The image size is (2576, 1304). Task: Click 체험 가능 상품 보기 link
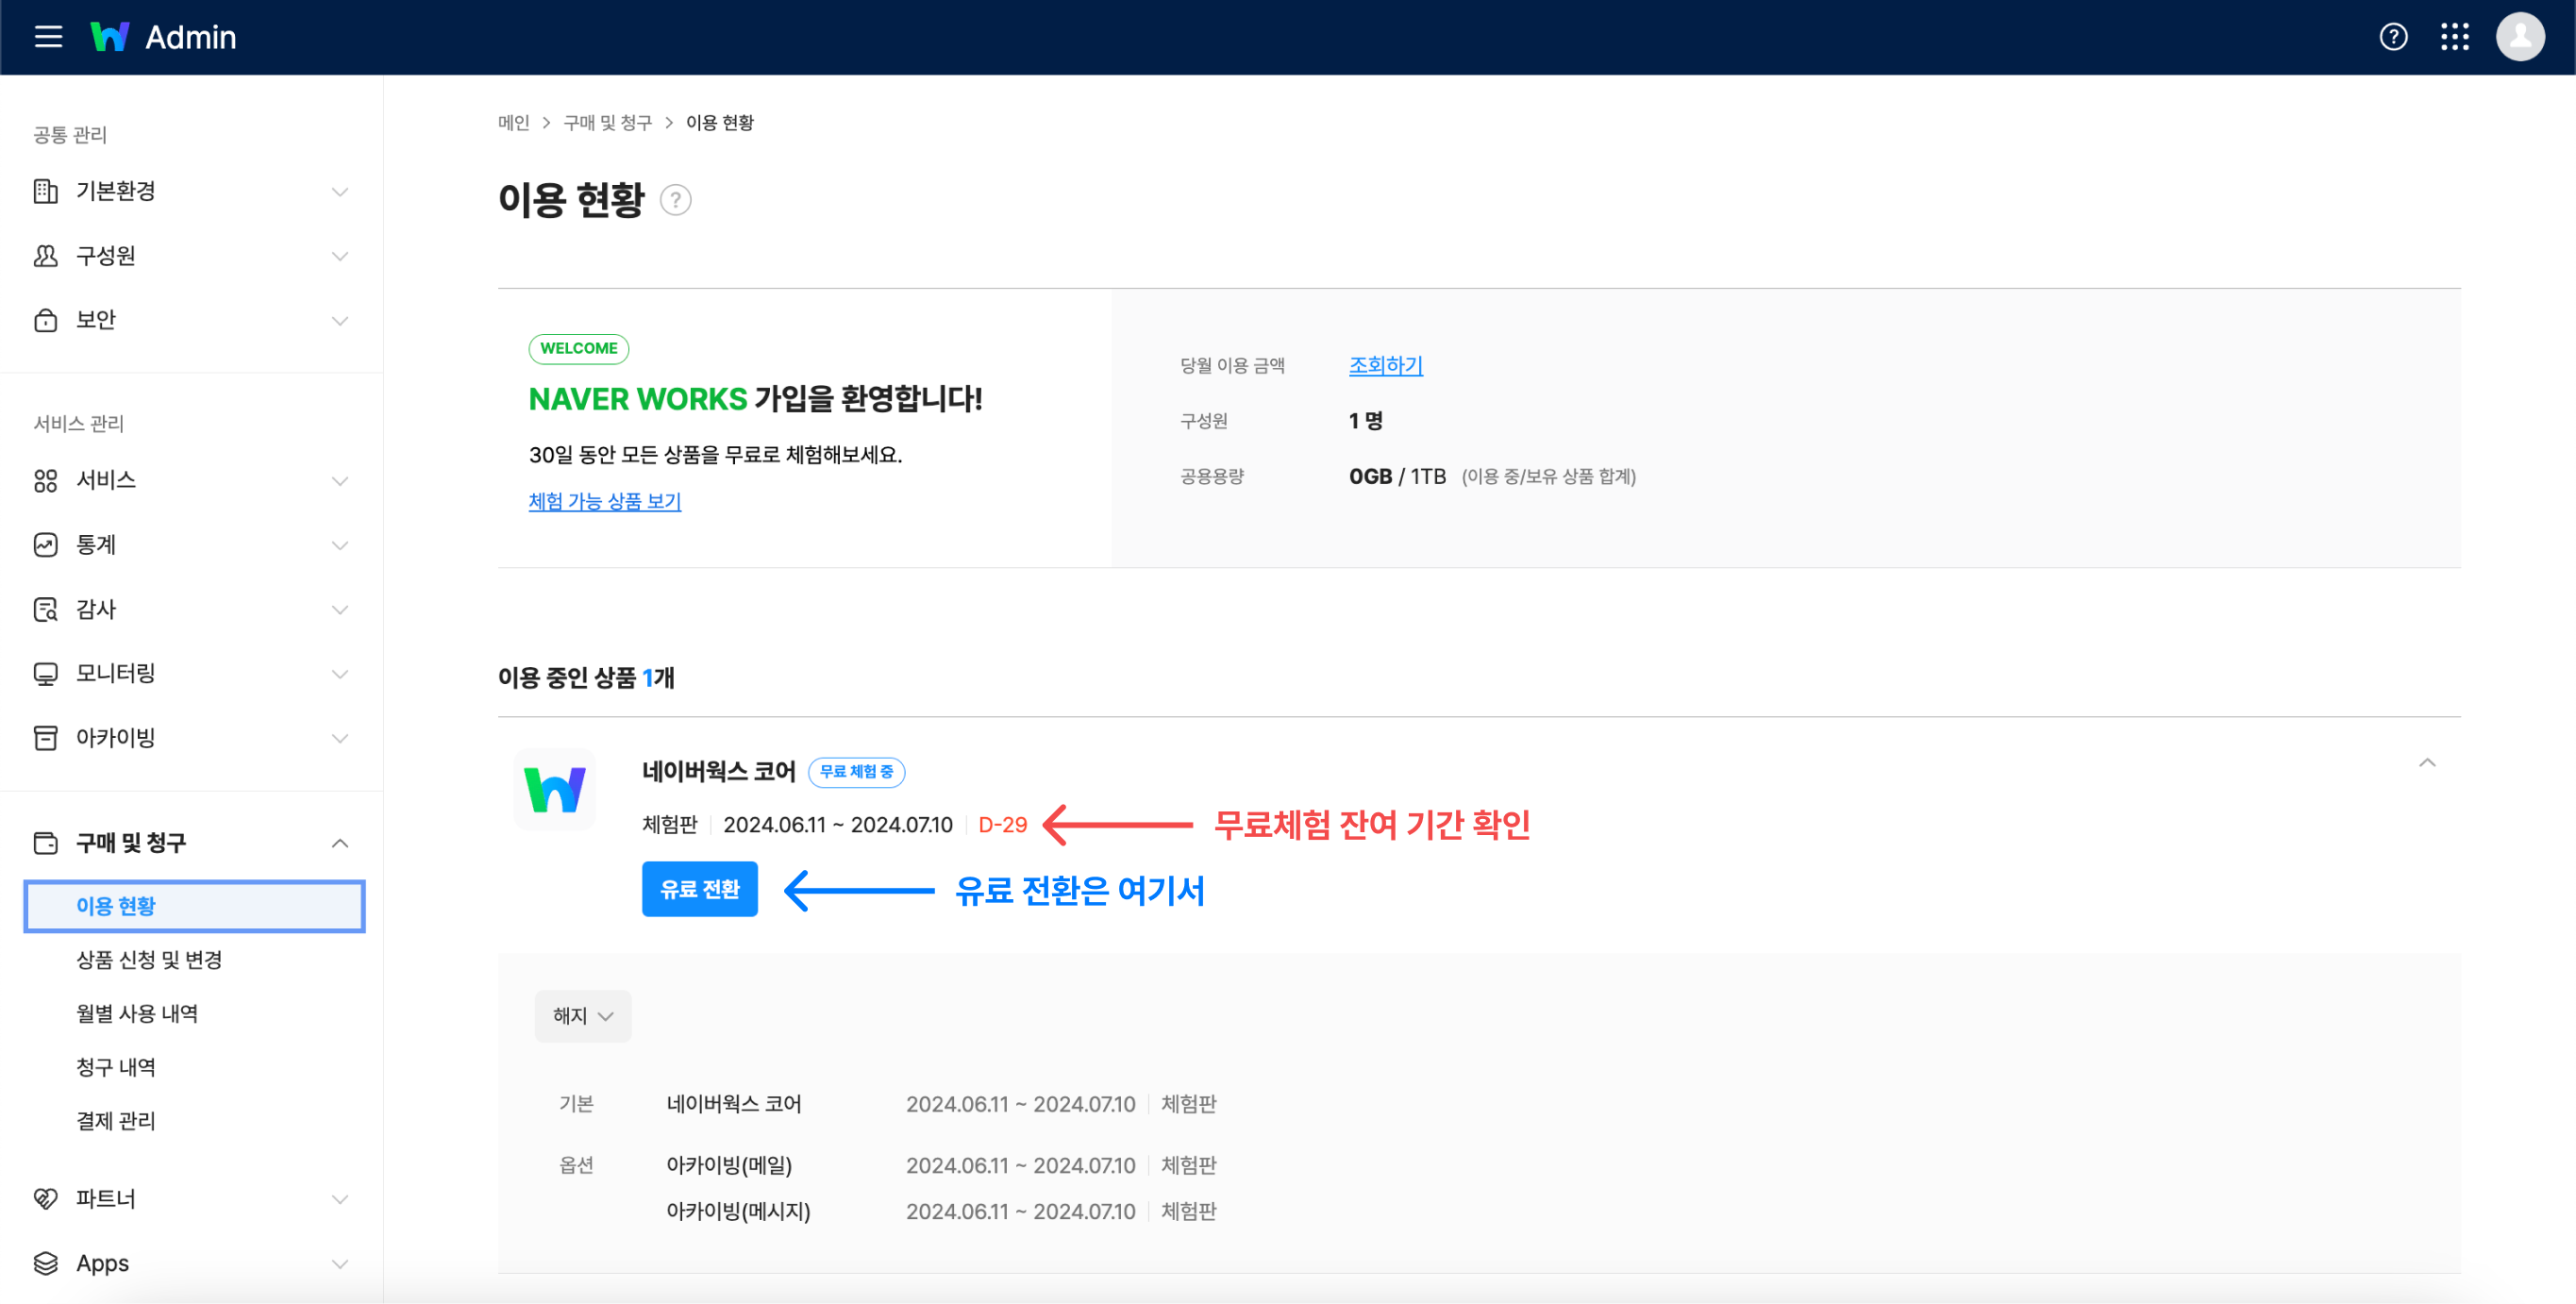(x=604, y=501)
